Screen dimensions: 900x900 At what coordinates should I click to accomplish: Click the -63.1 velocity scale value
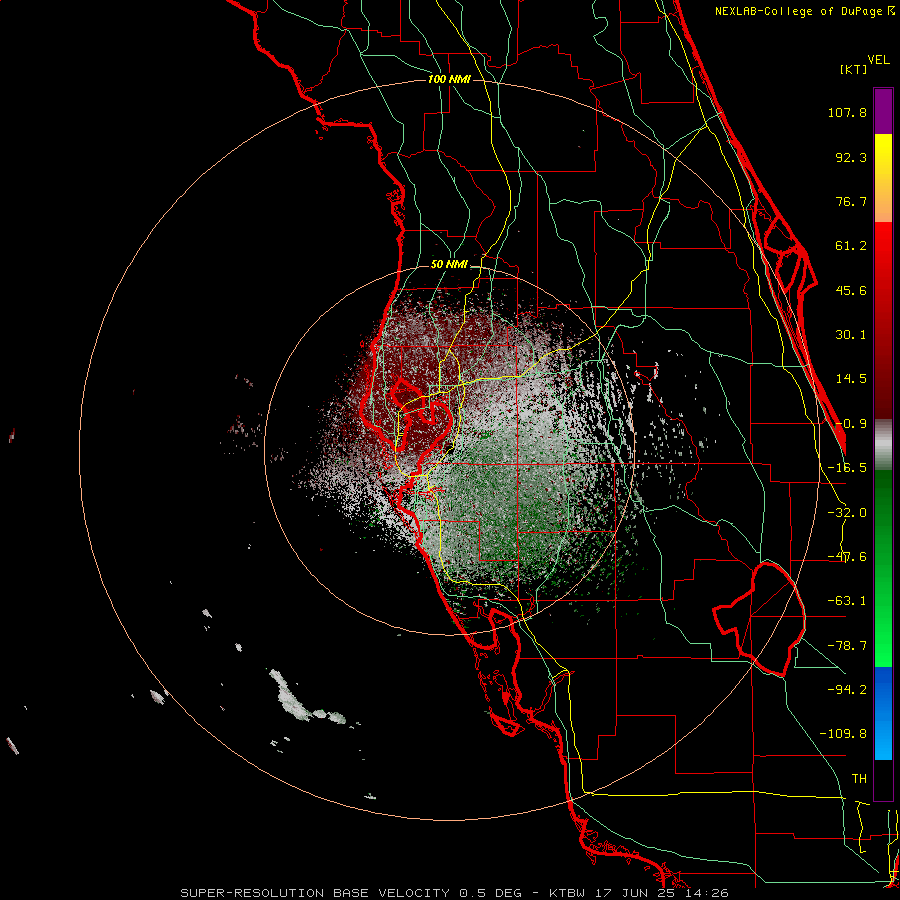(847, 601)
